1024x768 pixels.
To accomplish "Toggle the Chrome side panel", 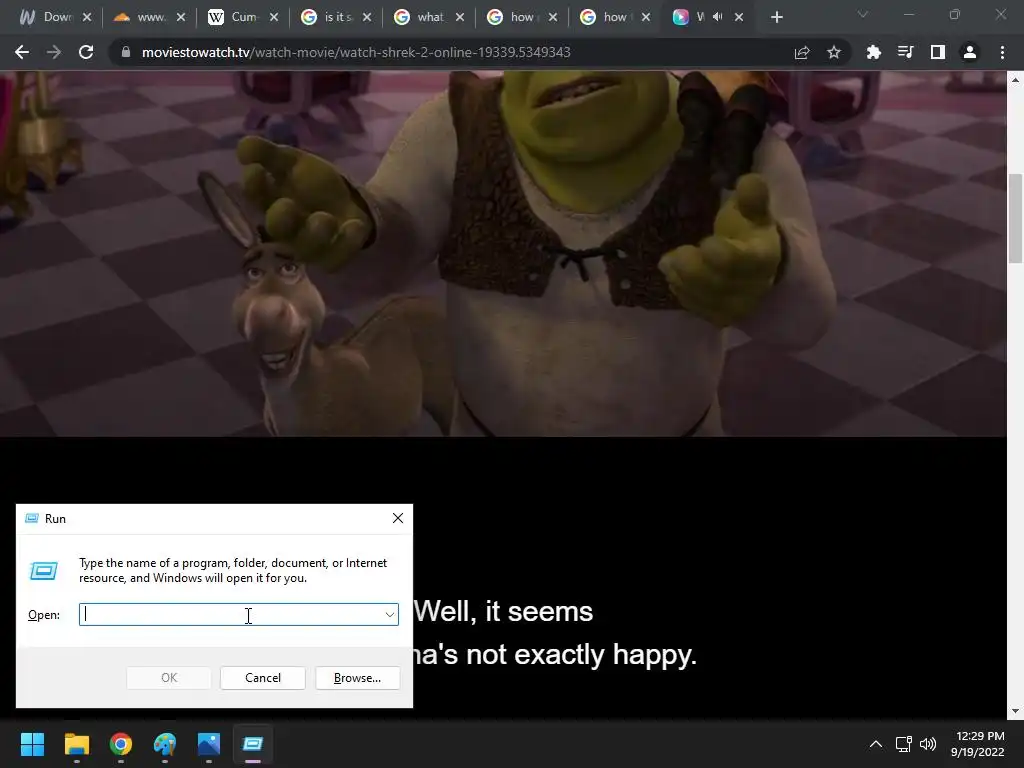I will [937, 52].
